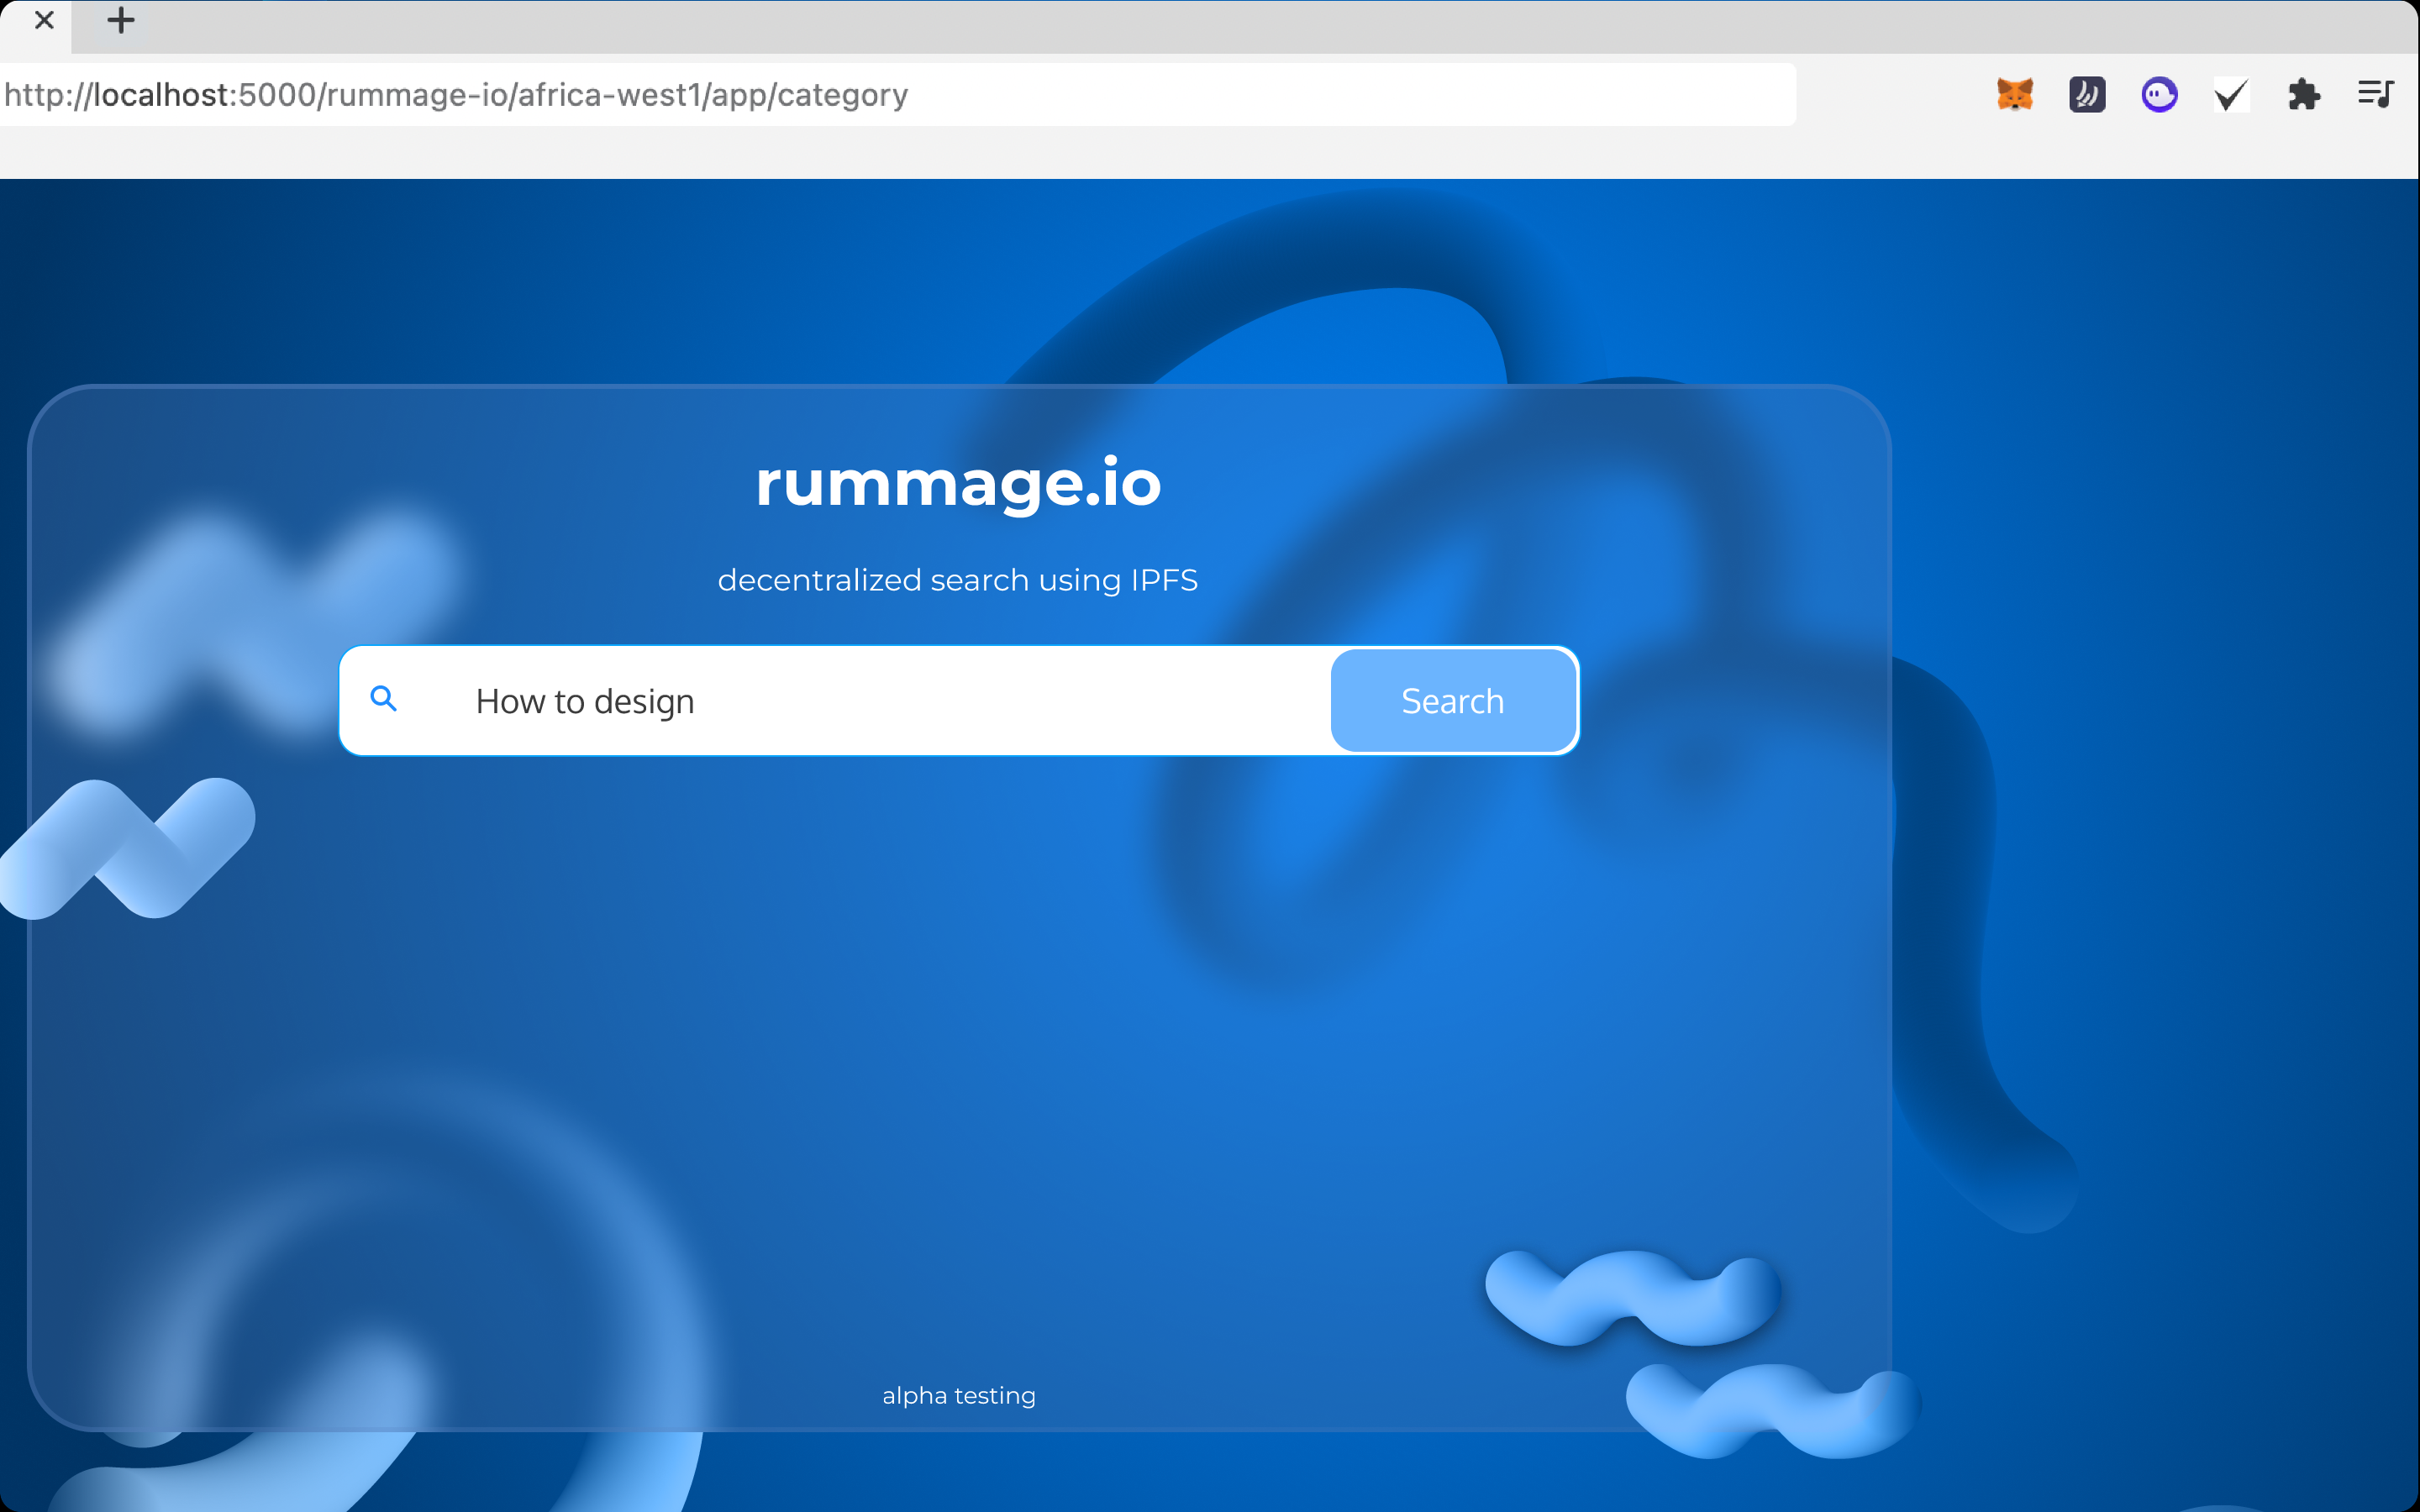Open the media playlist control icon
Screen dimensions: 2420x1512
coord(2375,95)
